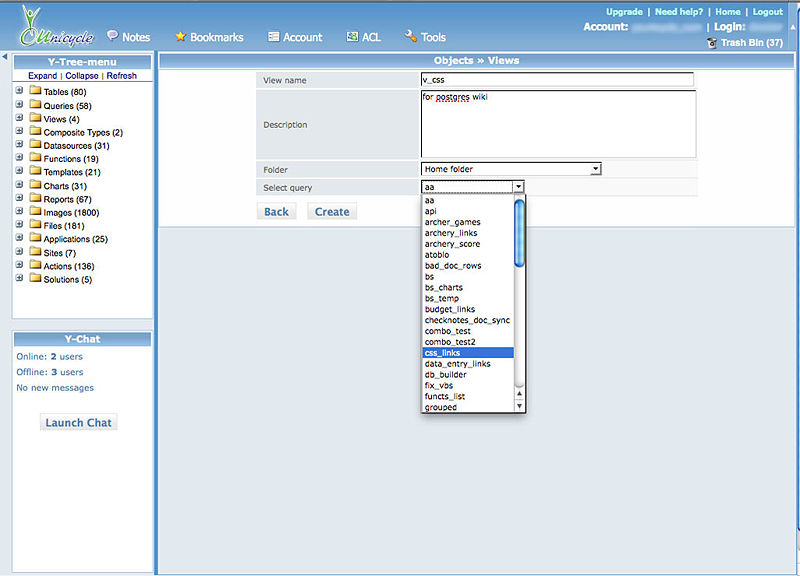
Task: Expand the Images tree node
Action: [19, 212]
